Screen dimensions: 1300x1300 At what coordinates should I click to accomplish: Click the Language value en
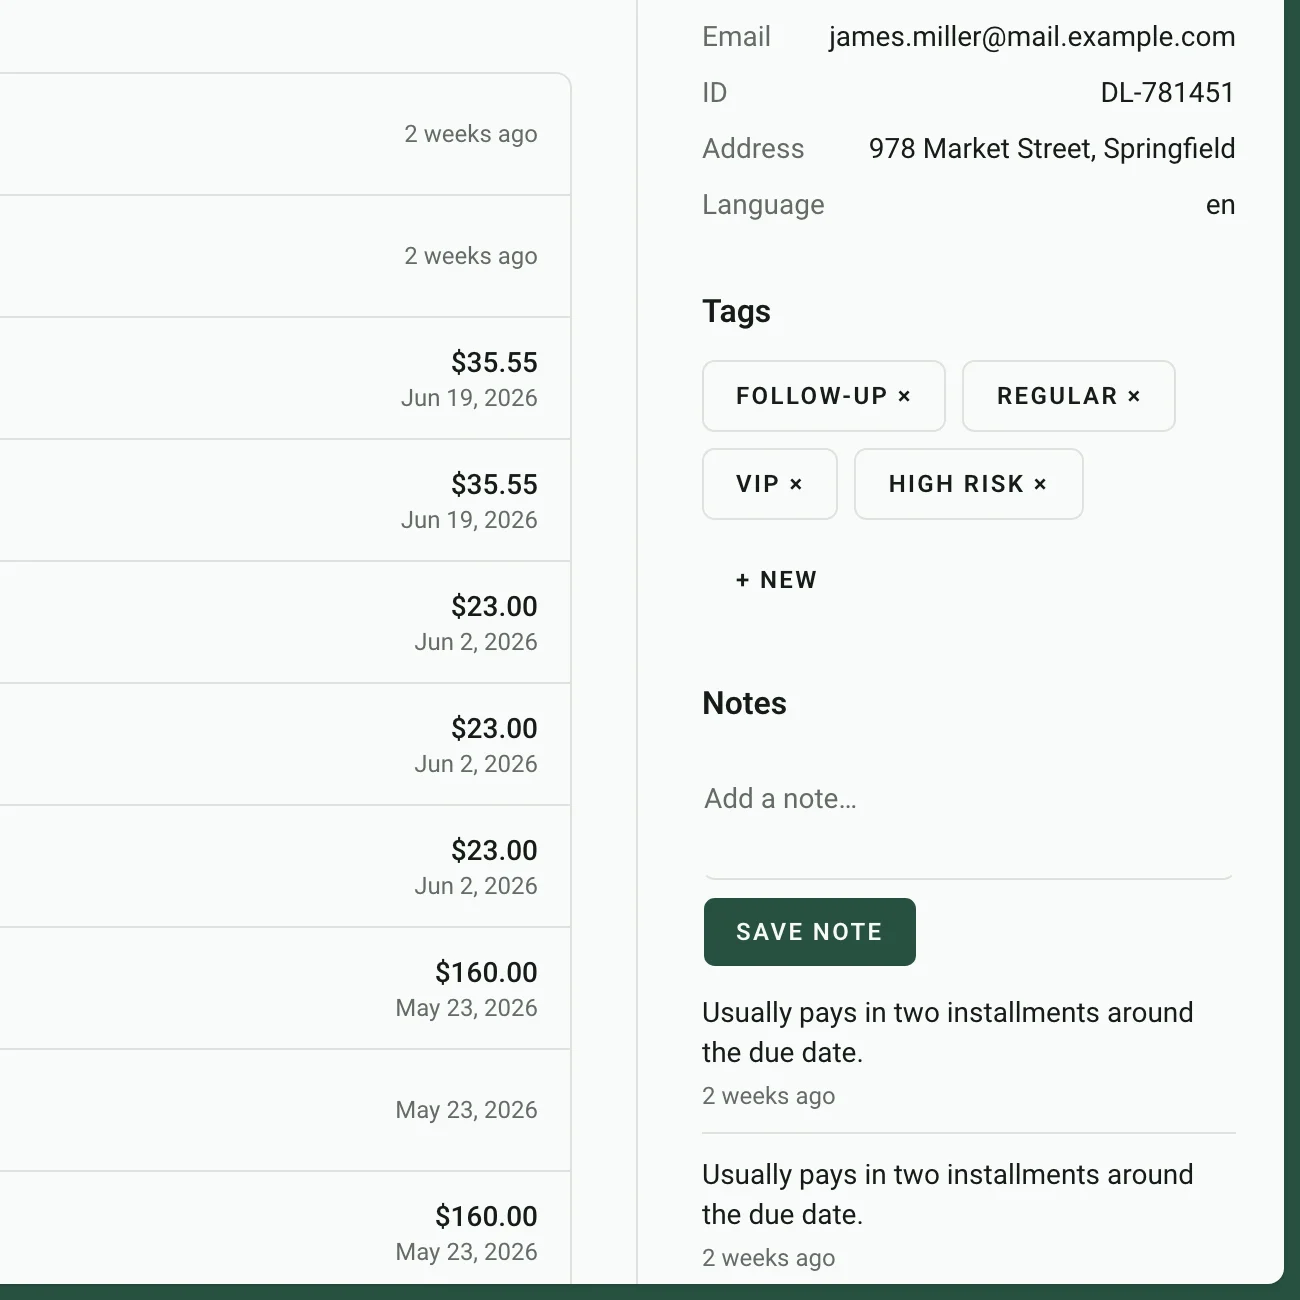point(1220,205)
